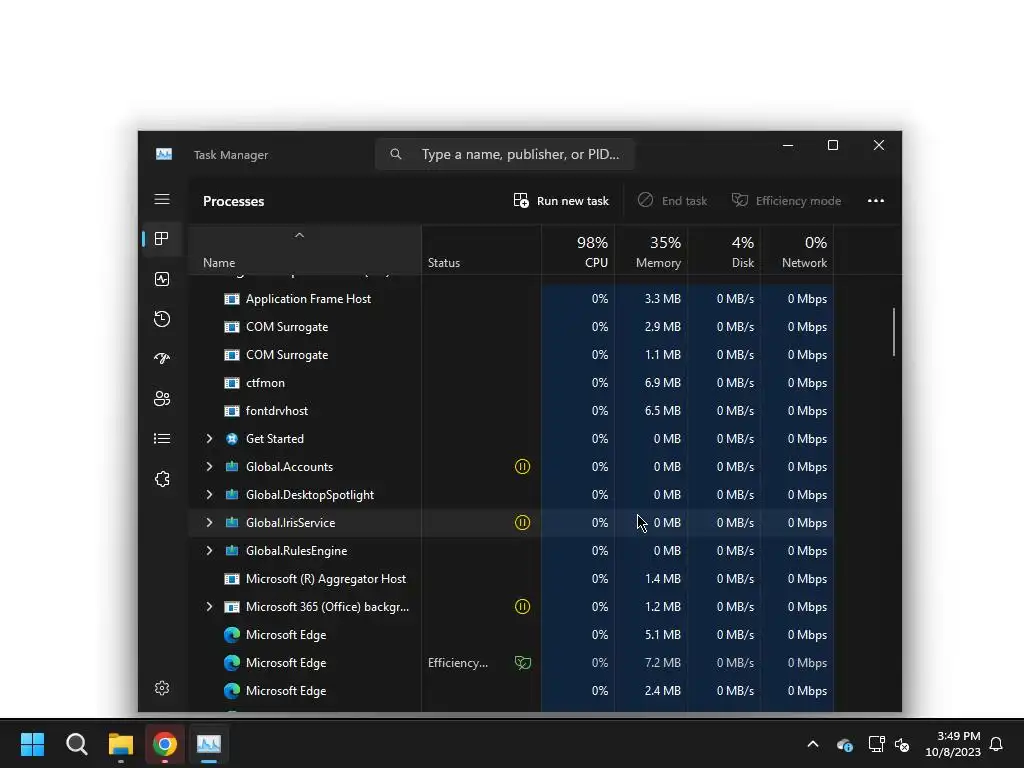Show hidden system tray icons

813,744
